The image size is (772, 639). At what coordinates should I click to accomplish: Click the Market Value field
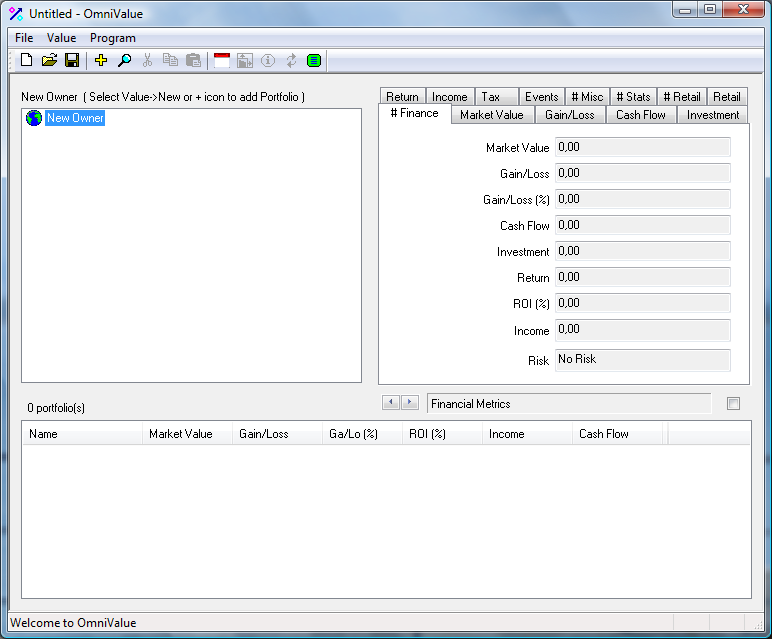(x=643, y=147)
